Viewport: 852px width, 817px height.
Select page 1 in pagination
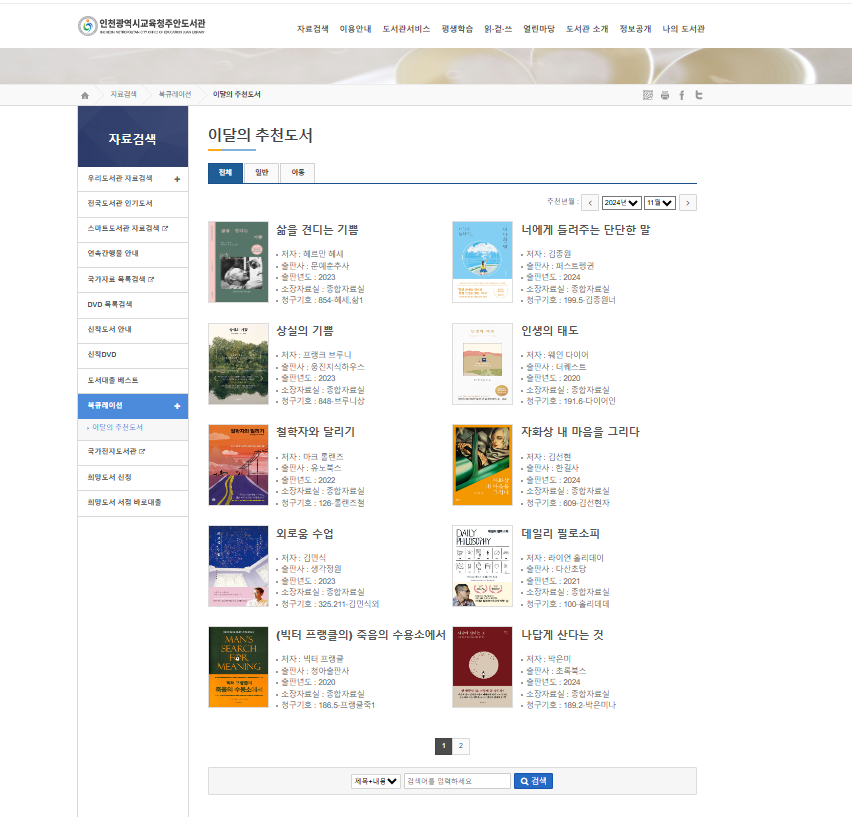pyautogui.click(x=443, y=746)
